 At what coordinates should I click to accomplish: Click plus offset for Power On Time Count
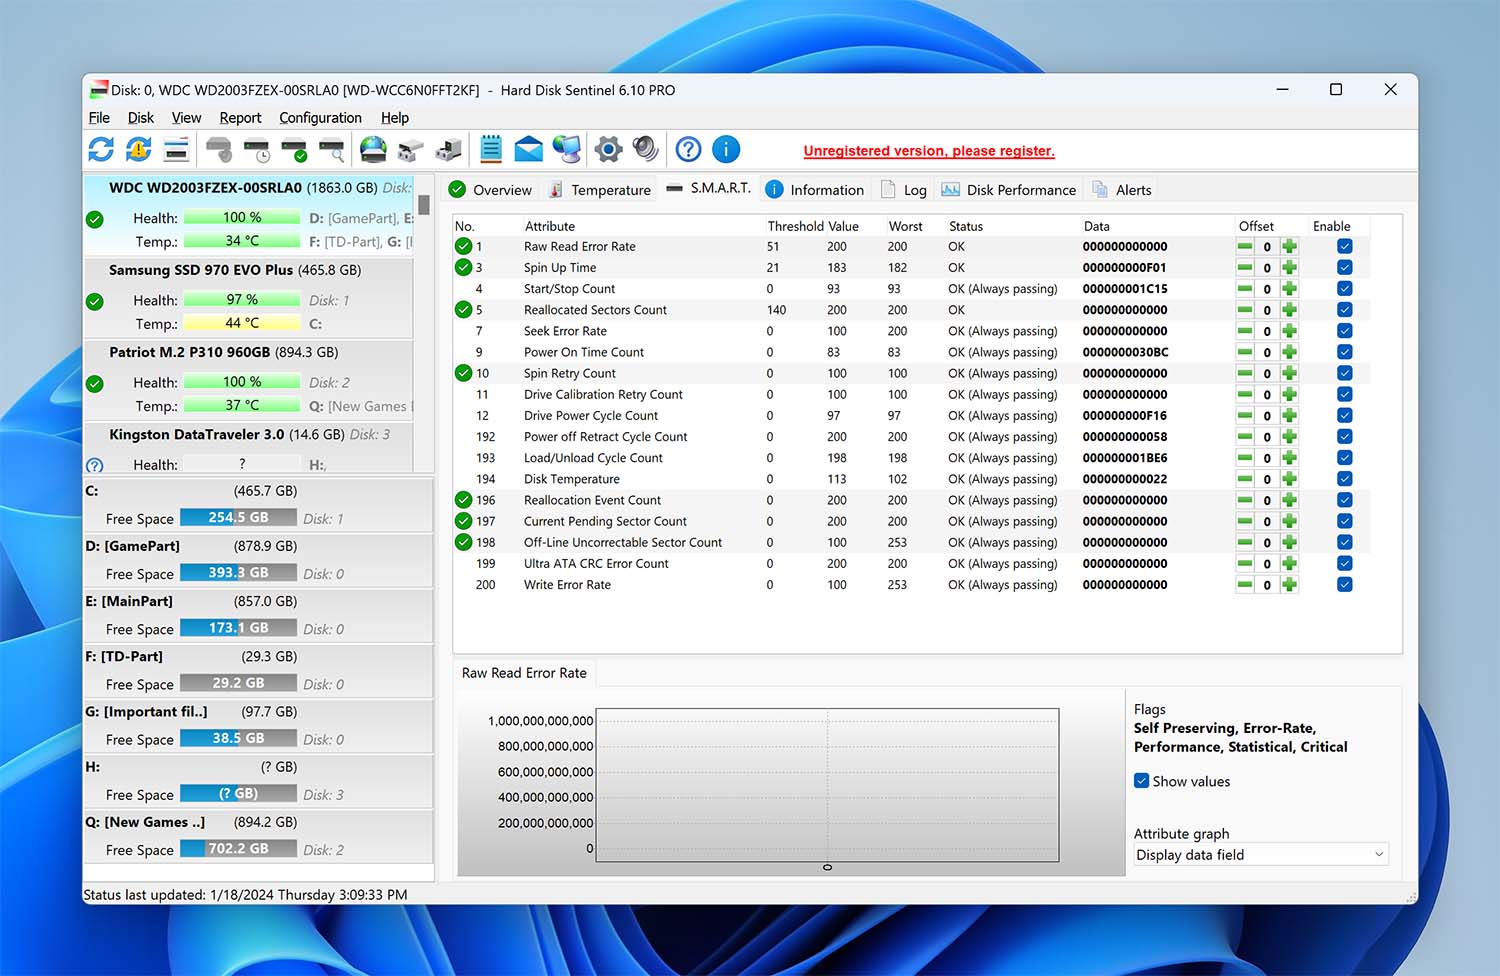click(1290, 352)
